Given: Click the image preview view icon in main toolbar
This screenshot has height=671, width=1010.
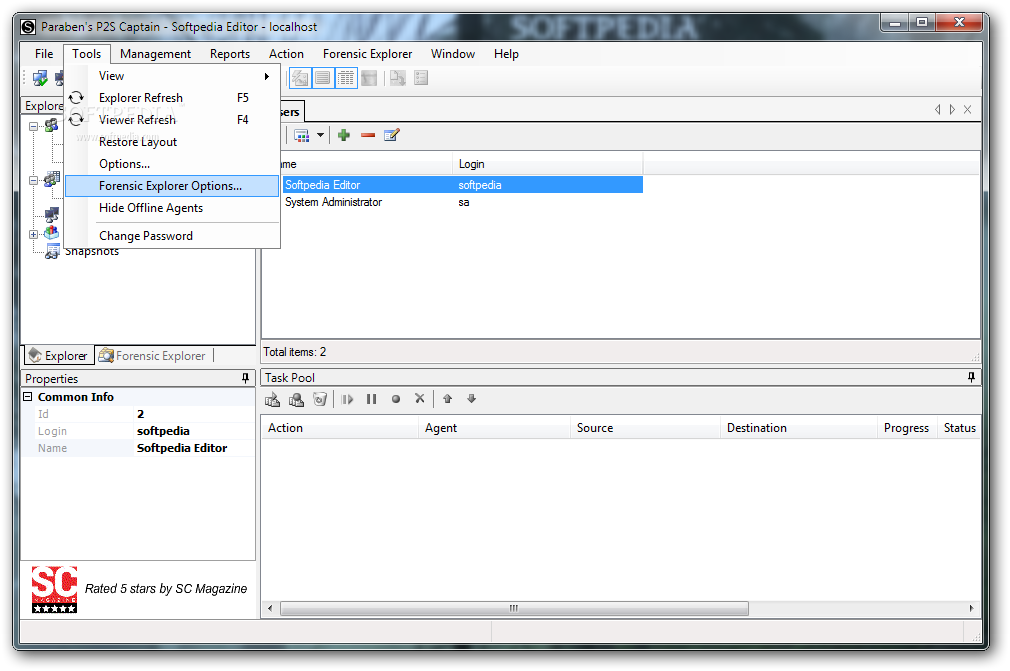Looking at the screenshot, I should pos(300,79).
